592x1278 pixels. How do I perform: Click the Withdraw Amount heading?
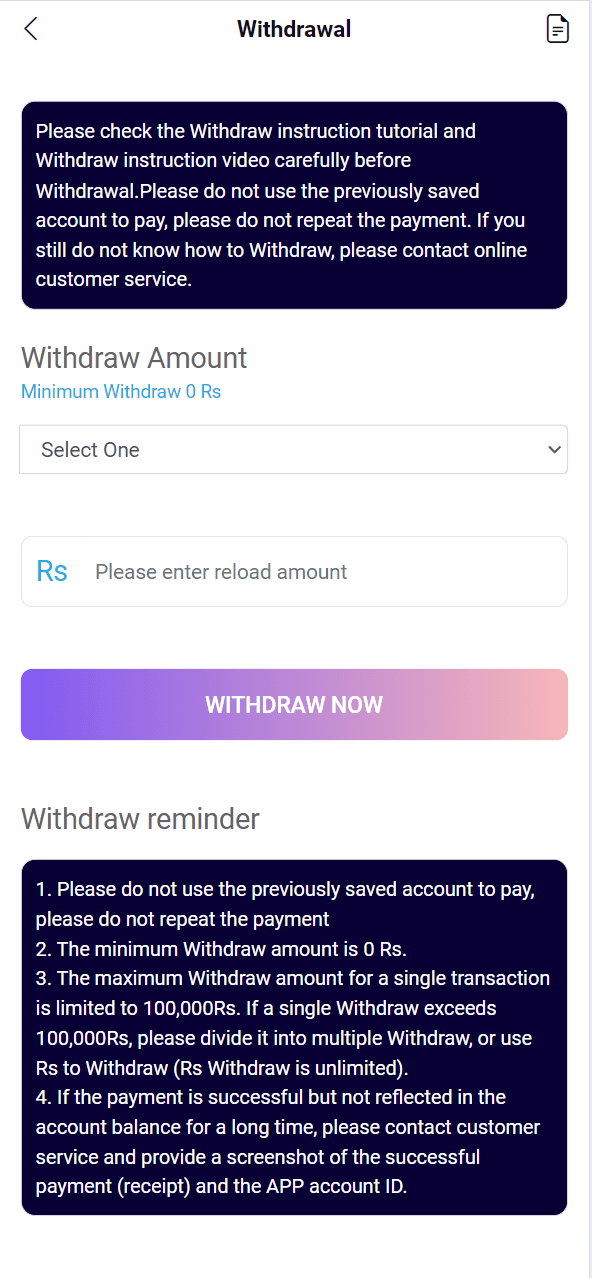click(x=134, y=357)
